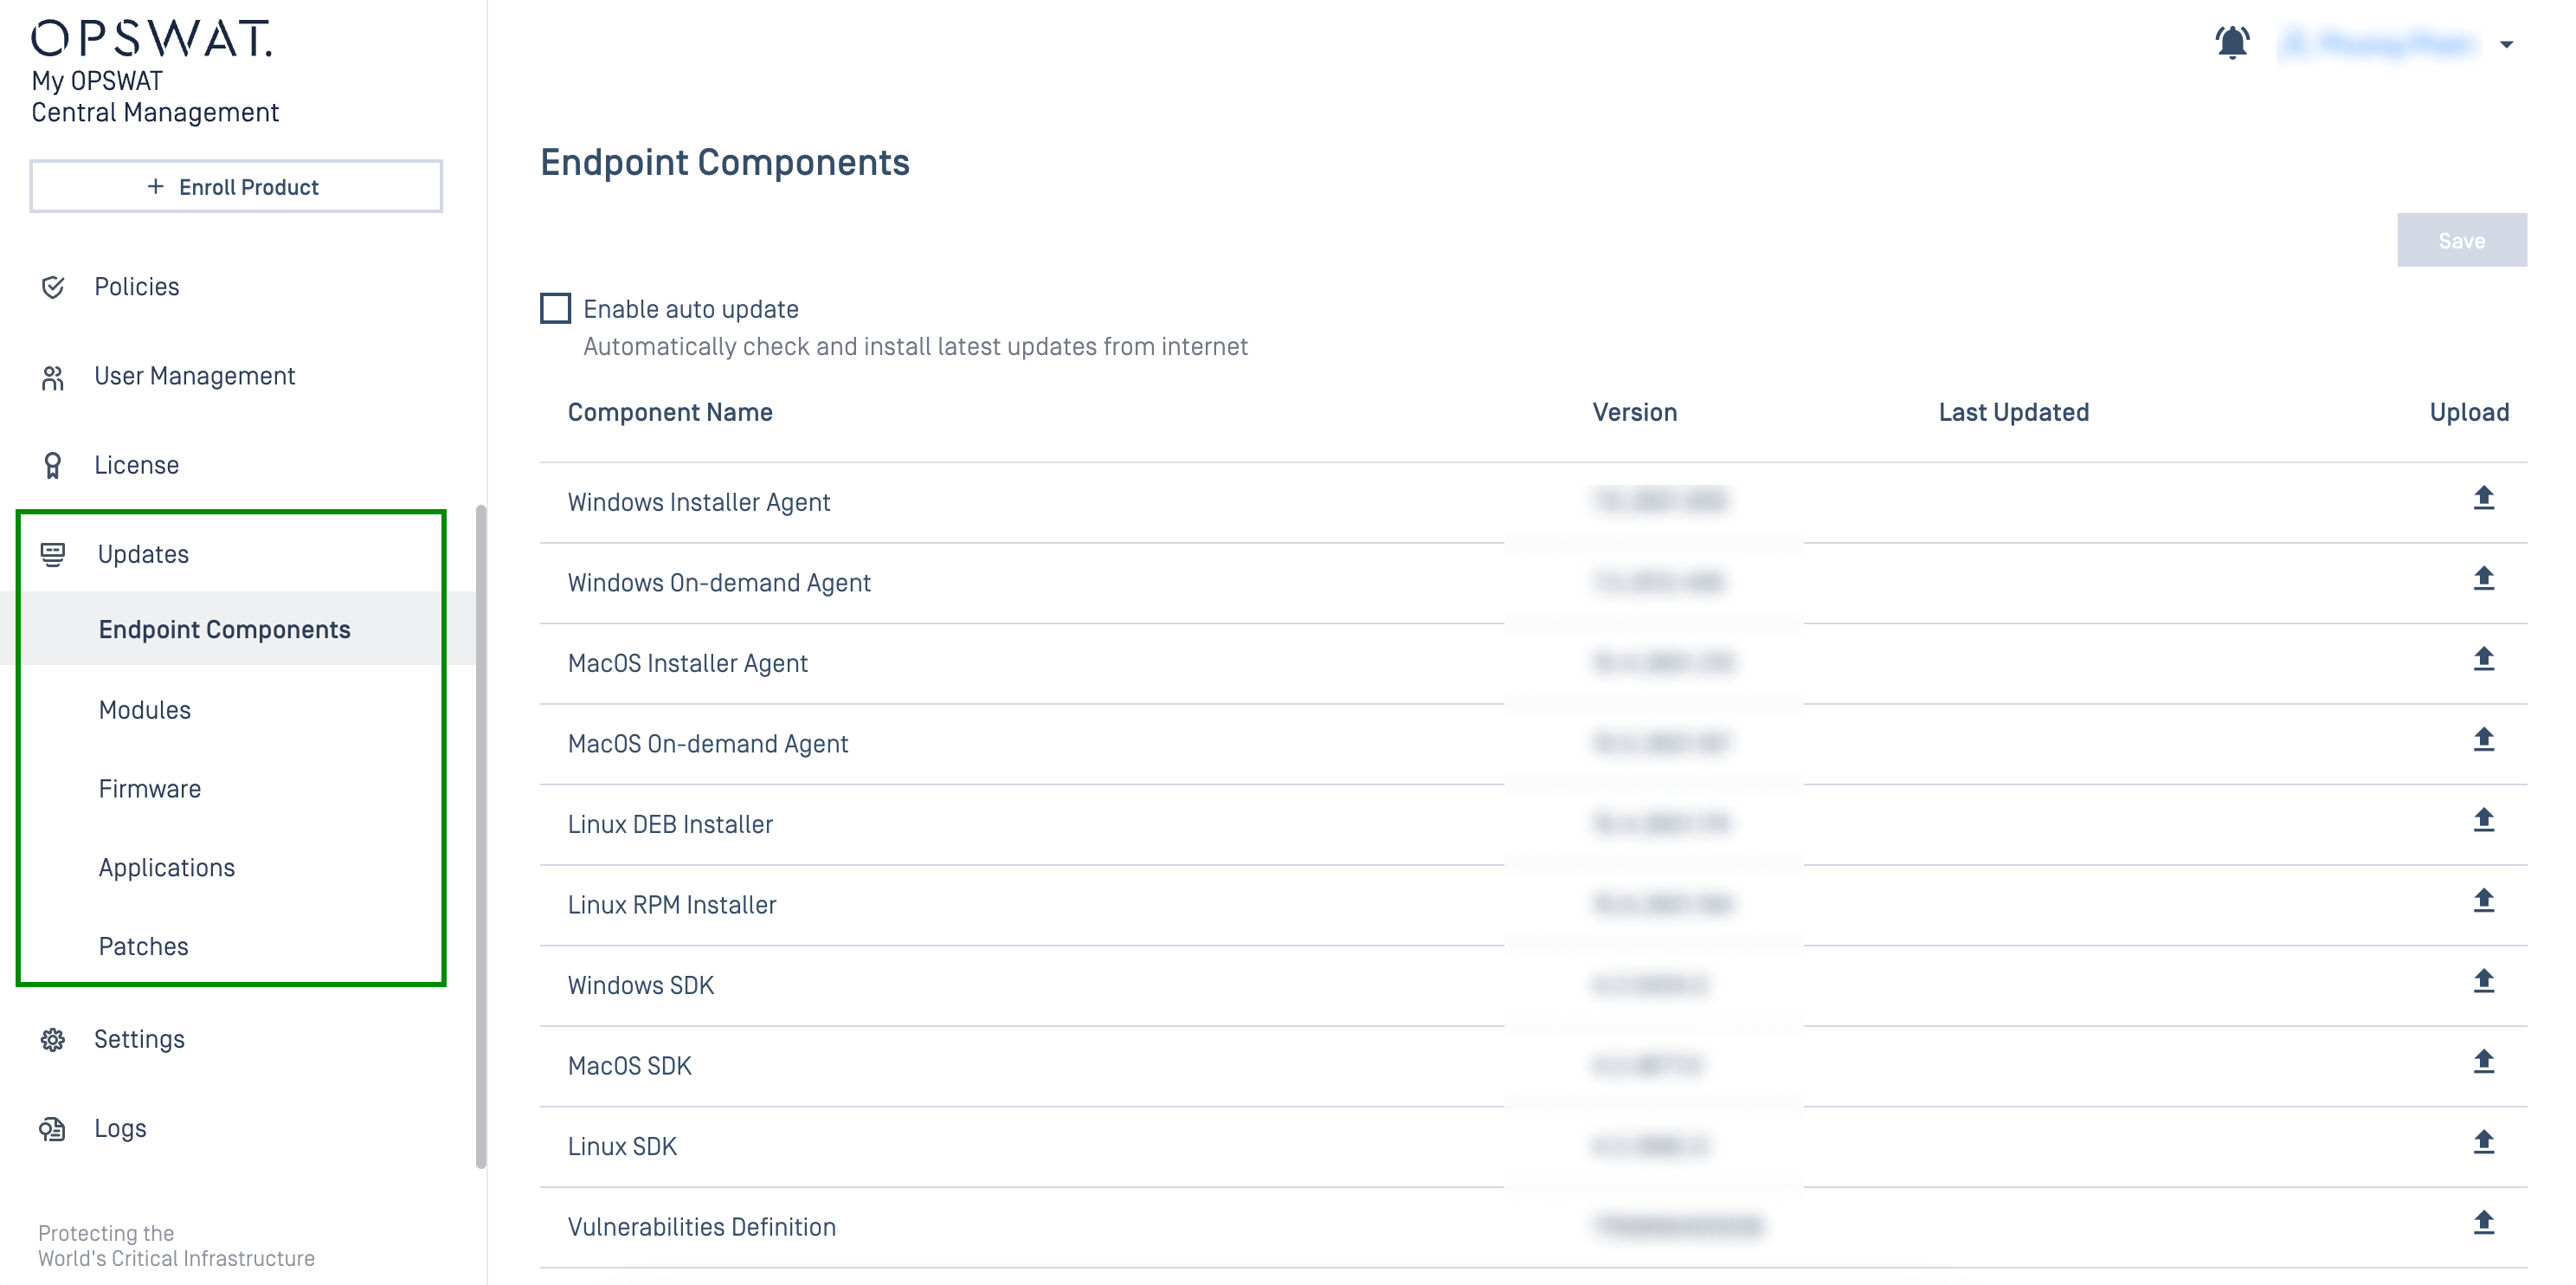Image resolution: width=2576 pixels, height=1285 pixels.
Task: Click upload icon for Windows Installer Agent
Action: point(2483,498)
